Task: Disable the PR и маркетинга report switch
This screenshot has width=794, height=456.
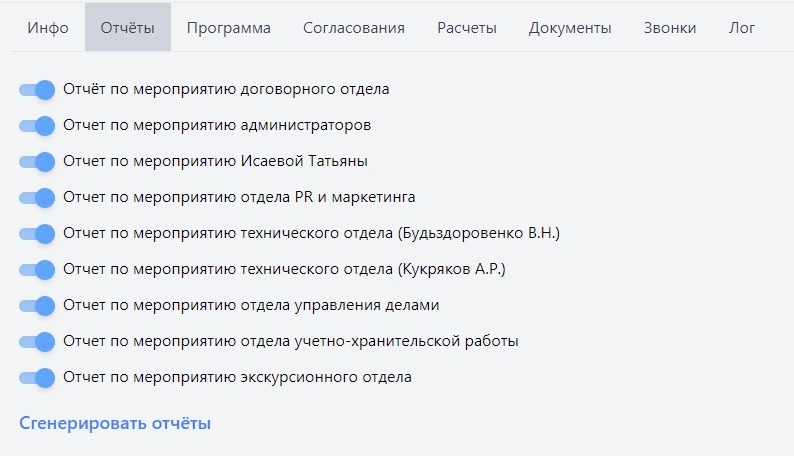Action: (x=37, y=198)
